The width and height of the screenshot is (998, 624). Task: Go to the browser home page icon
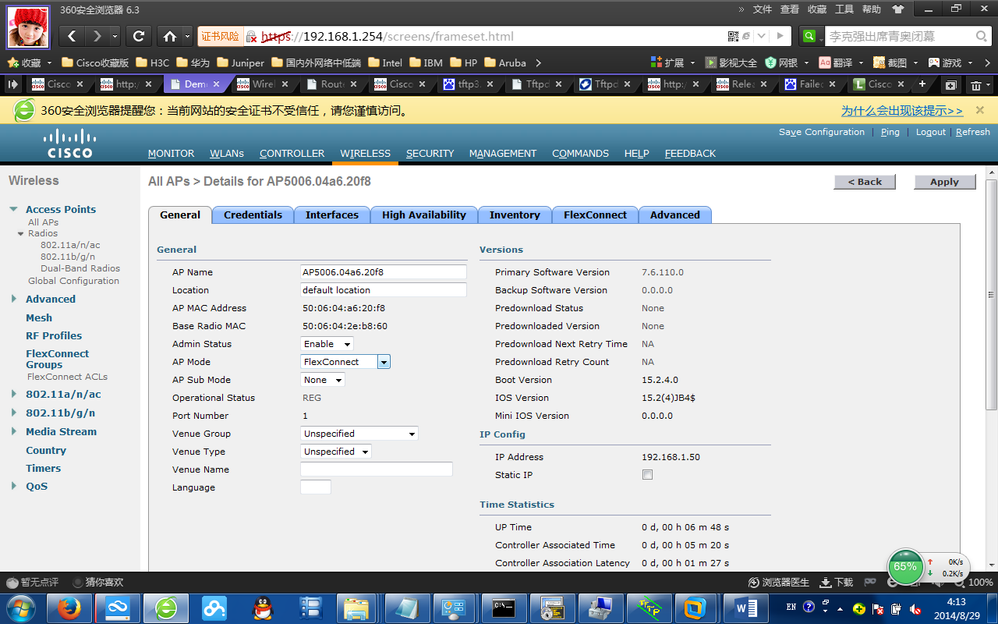(170, 36)
